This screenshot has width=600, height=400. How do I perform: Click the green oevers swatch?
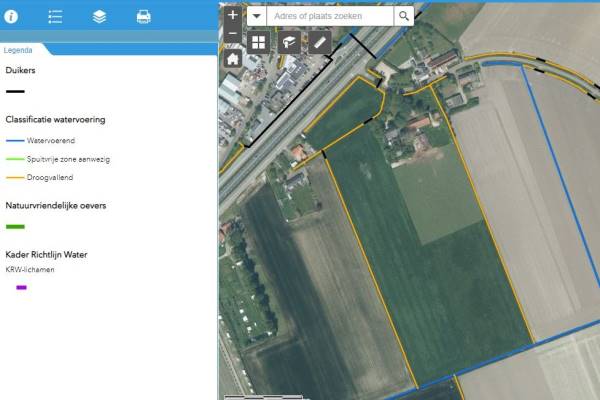15,227
